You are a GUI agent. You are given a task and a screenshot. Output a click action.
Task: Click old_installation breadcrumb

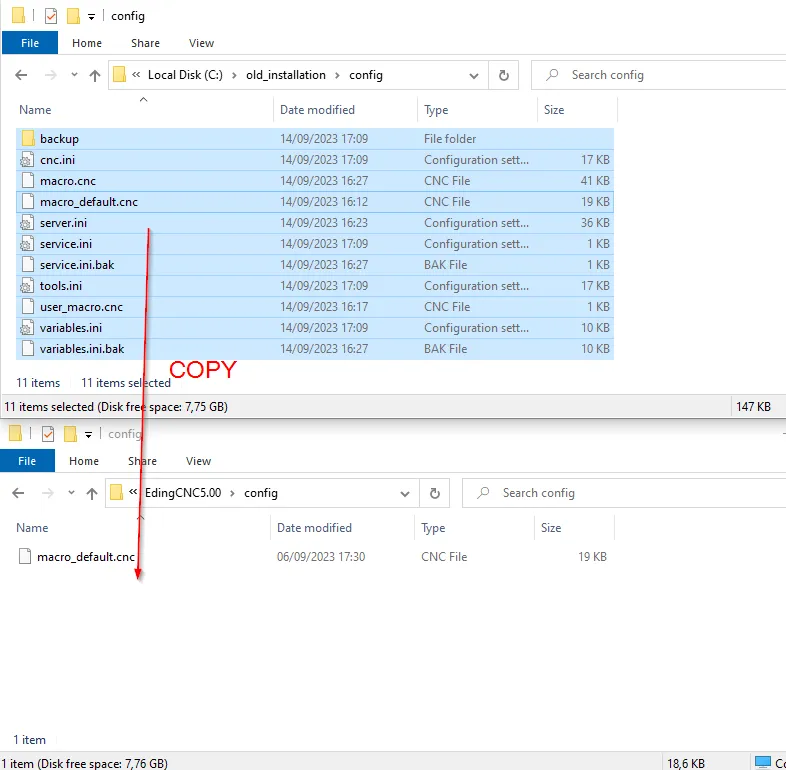click(x=286, y=75)
